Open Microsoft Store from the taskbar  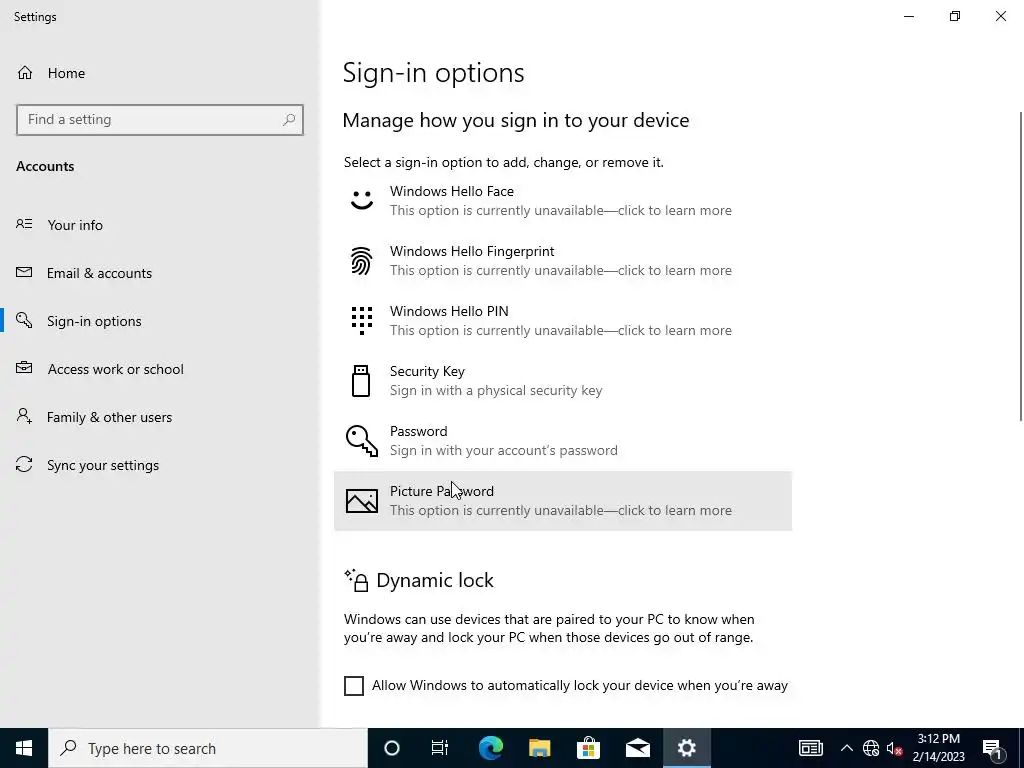(588, 748)
